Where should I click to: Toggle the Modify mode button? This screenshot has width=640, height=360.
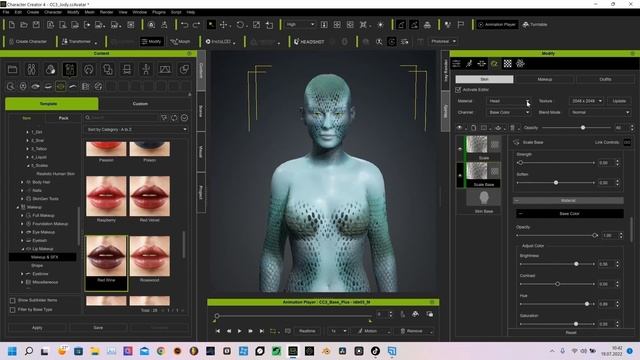click(151, 42)
